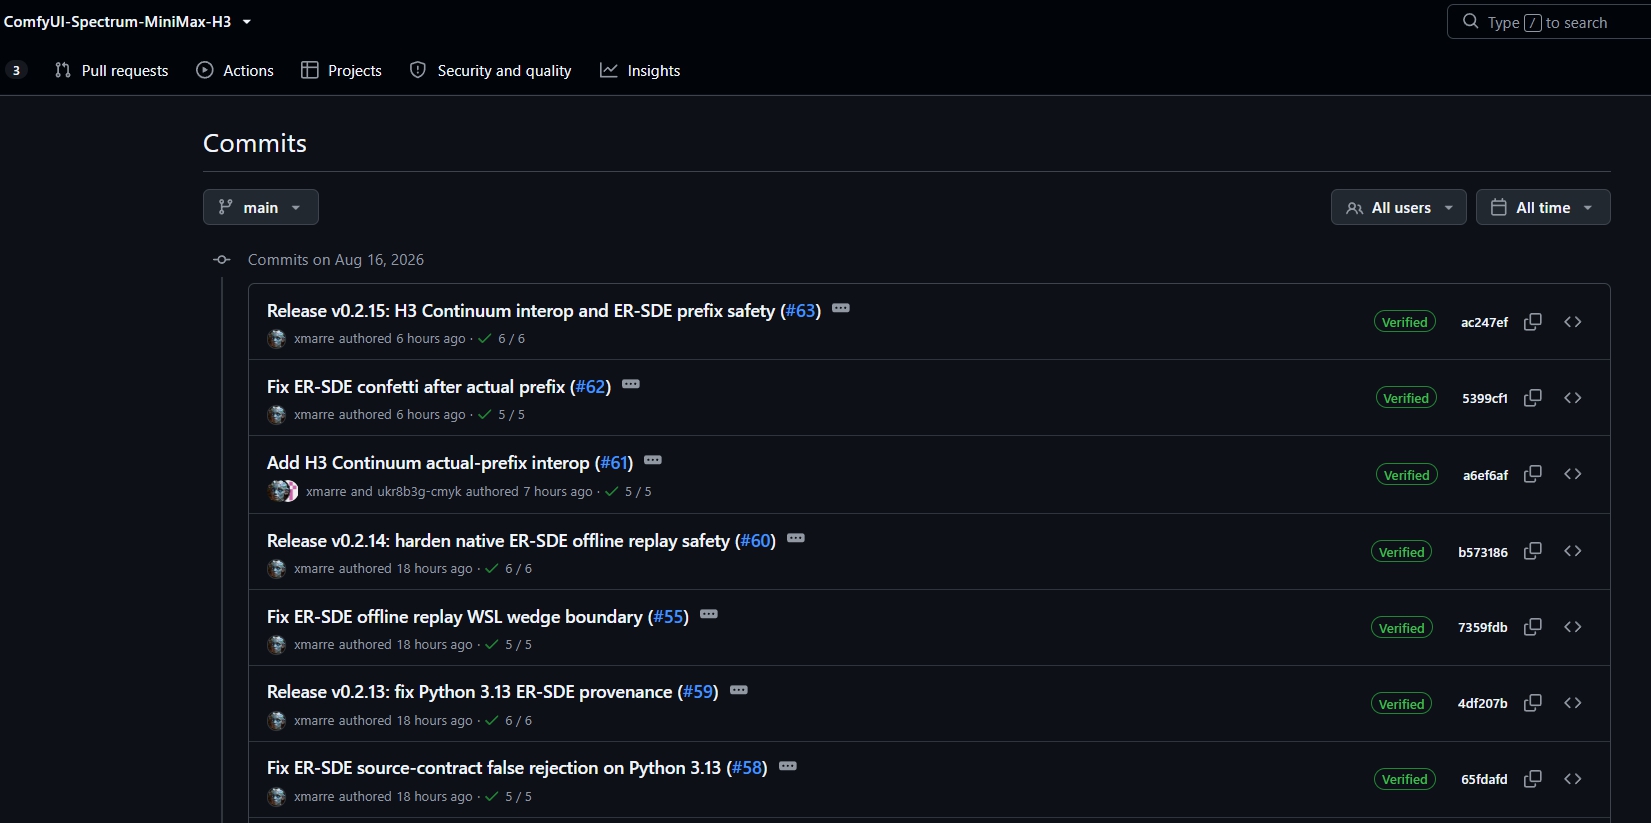
Task: Open pull request #63 link
Action: (x=801, y=311)
